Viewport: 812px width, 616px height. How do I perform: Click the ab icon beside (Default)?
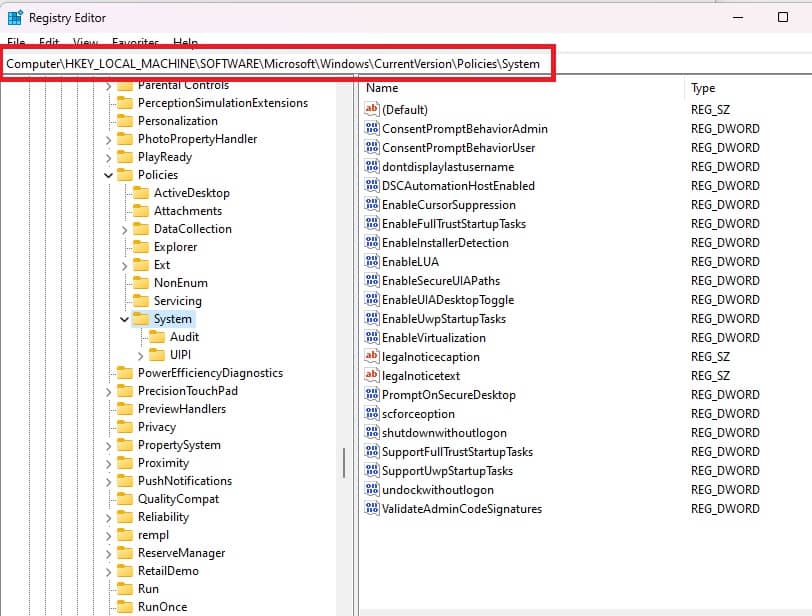coord(370,109)
